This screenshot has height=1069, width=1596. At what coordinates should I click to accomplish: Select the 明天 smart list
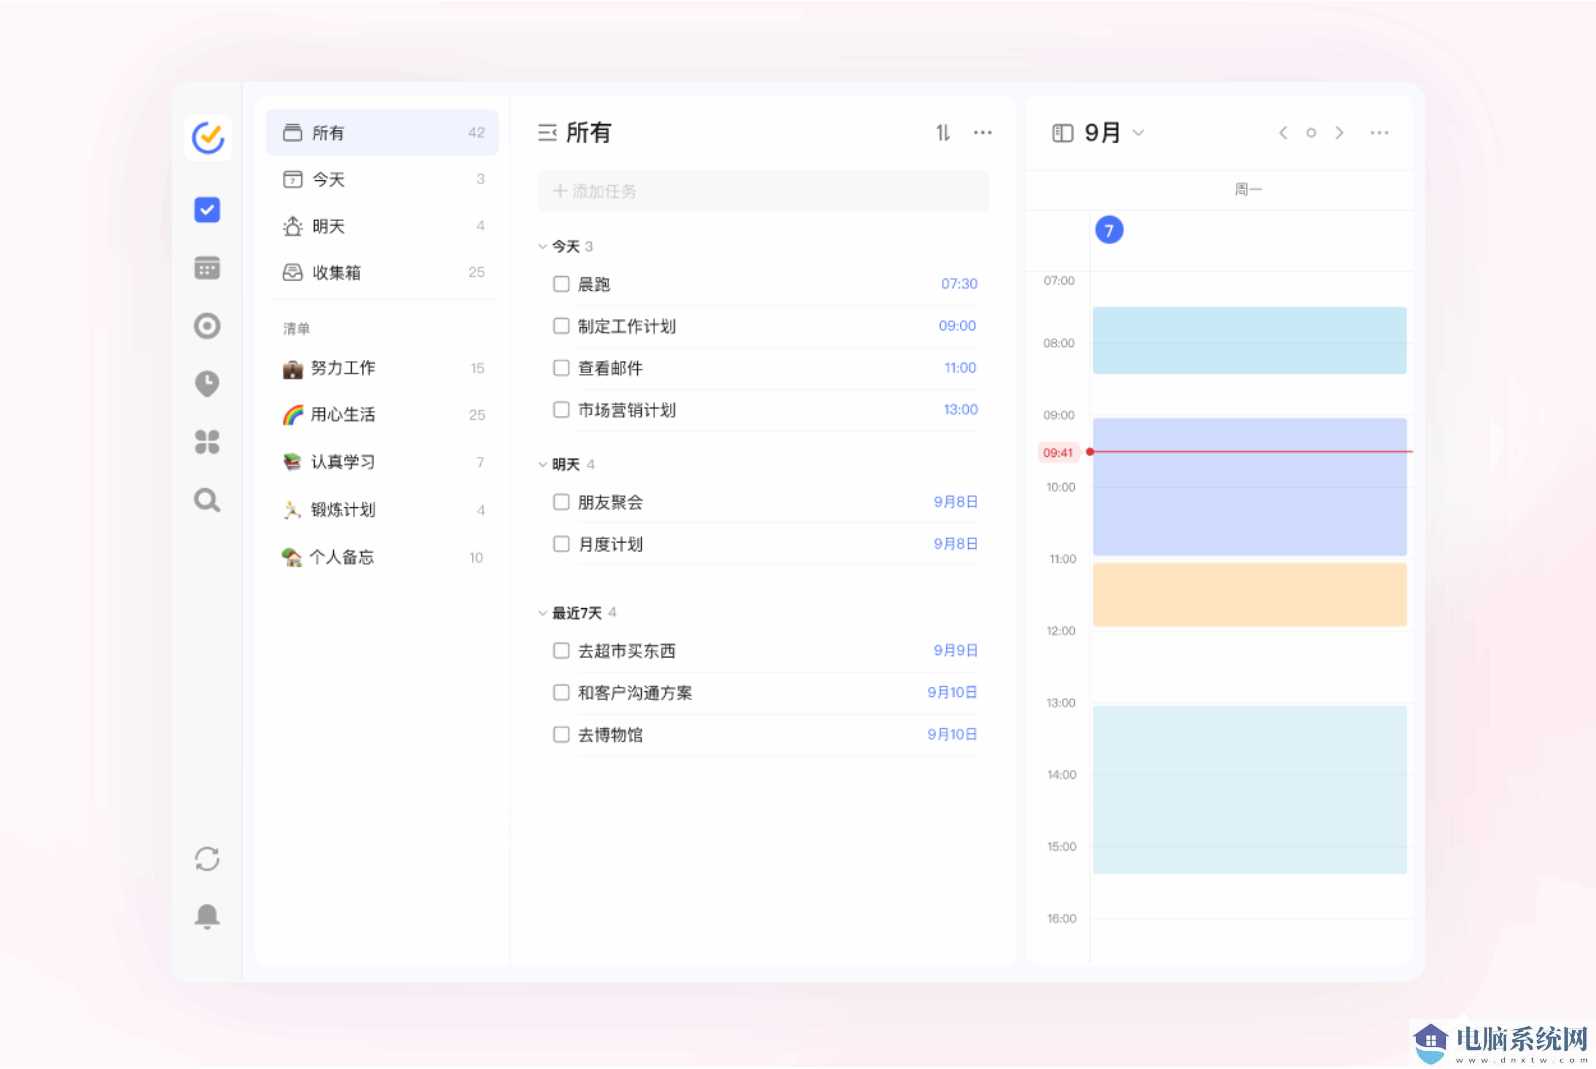382,226
